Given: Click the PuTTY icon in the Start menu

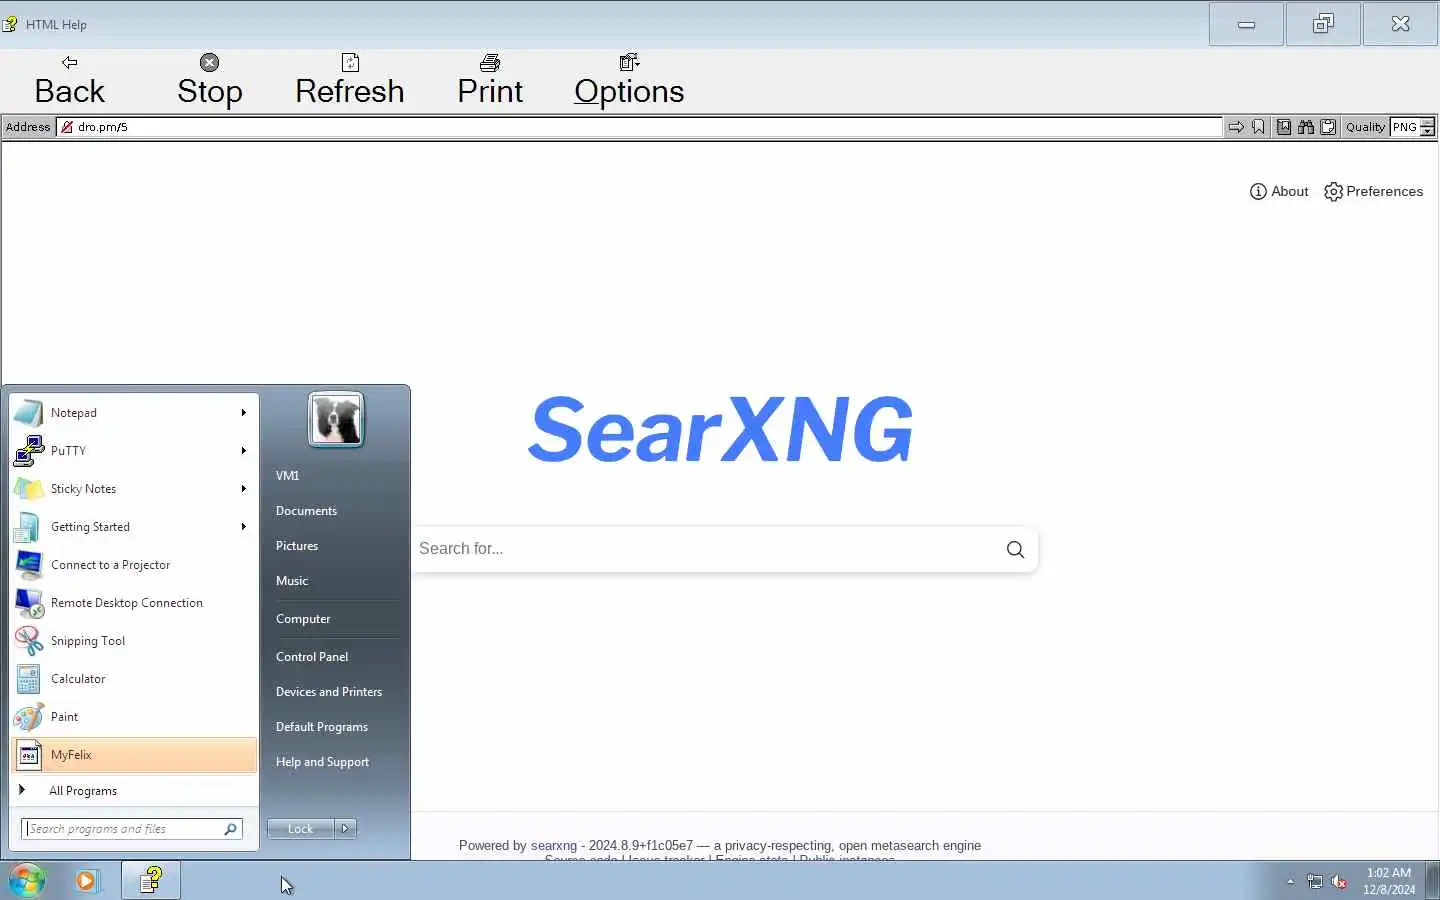Looking at the screenshot, I should click(x=29, y=451).
